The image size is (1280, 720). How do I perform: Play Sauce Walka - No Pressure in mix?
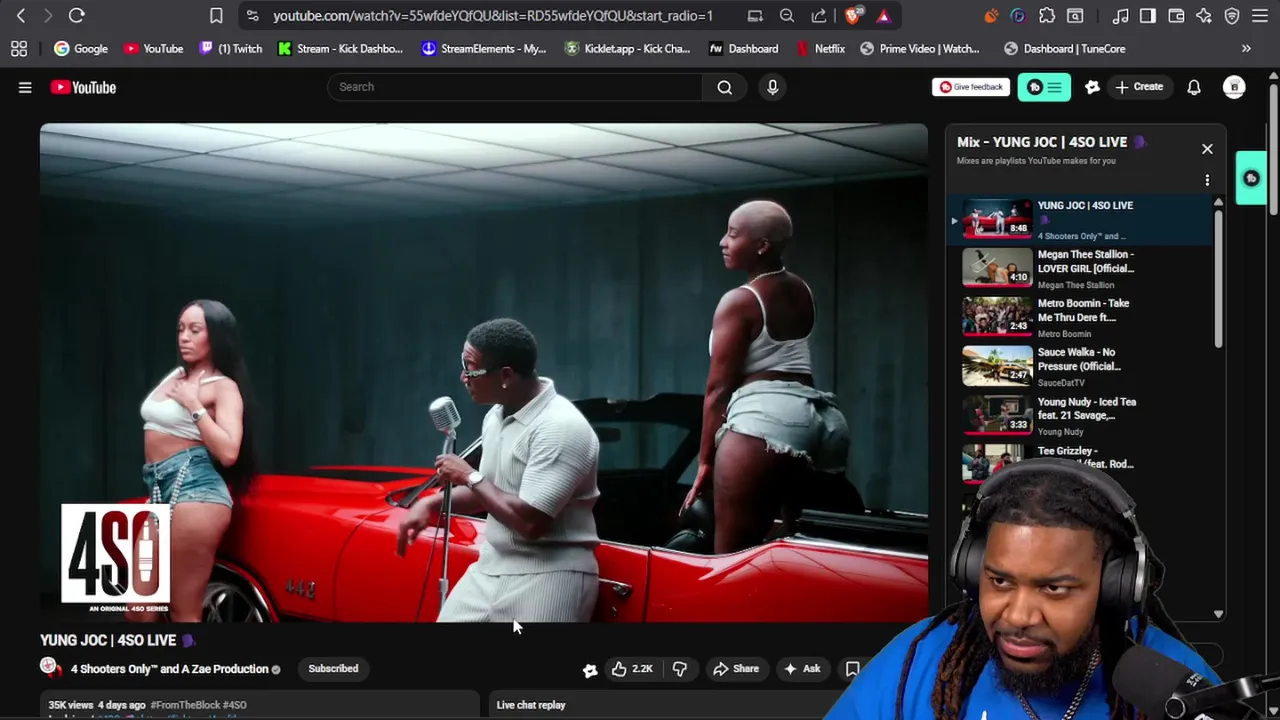(1078, 366)
